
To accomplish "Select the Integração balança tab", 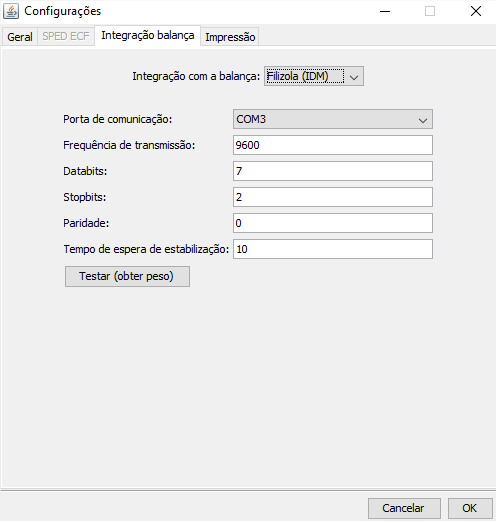I will click(147, 35).
